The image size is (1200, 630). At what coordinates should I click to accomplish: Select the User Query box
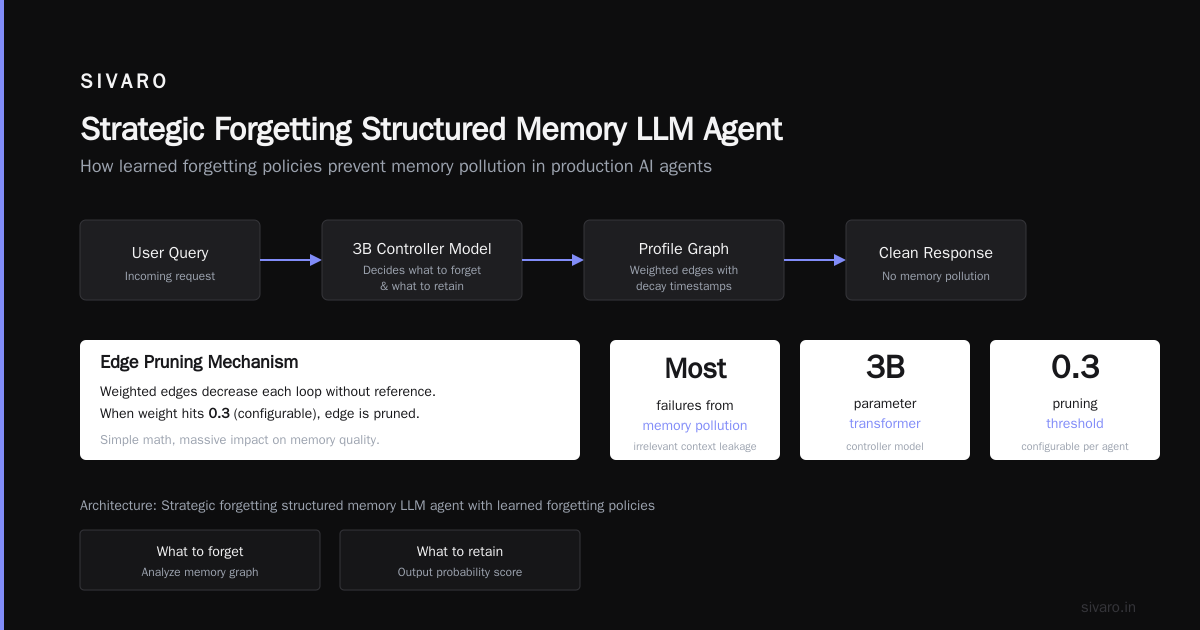[x=170, y=260]
